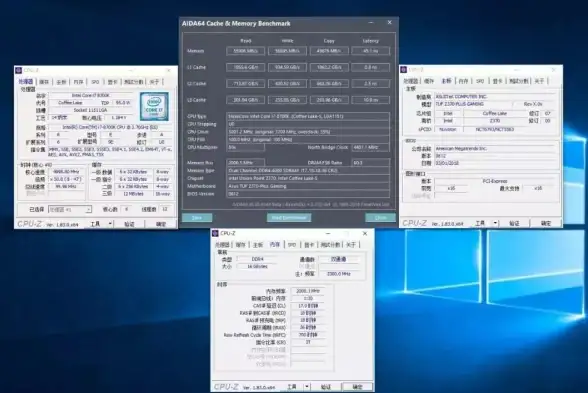
Task: Click 'Socket 1151 LGA' in CPU-Z processor window
Action: (x=90, y=110)
